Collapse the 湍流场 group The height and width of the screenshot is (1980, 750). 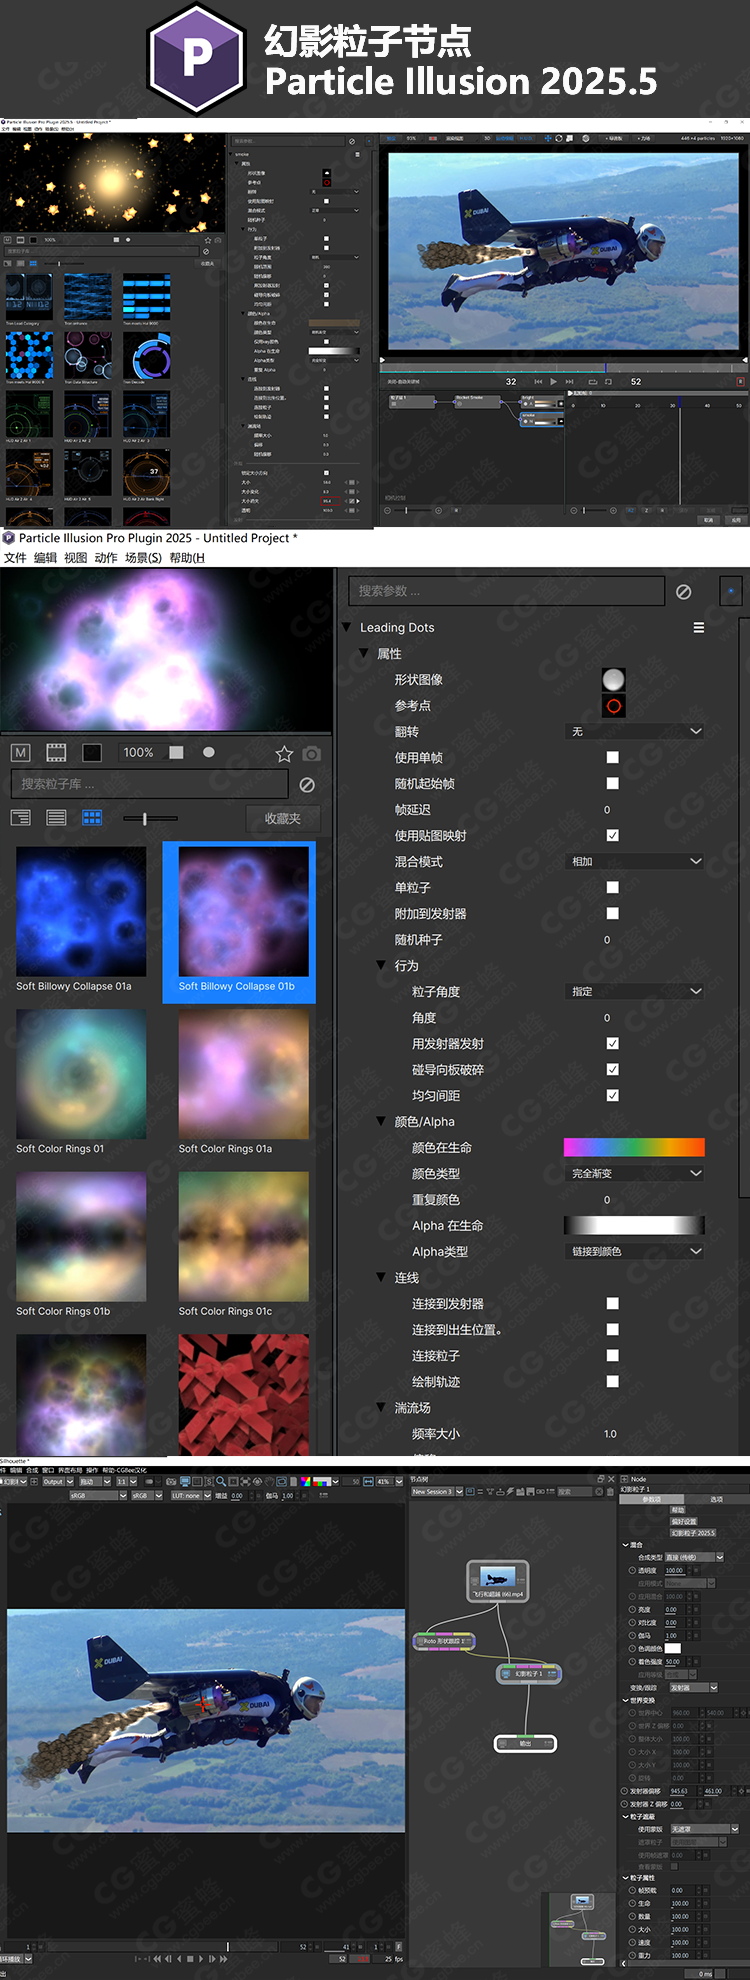(381, 1408)
